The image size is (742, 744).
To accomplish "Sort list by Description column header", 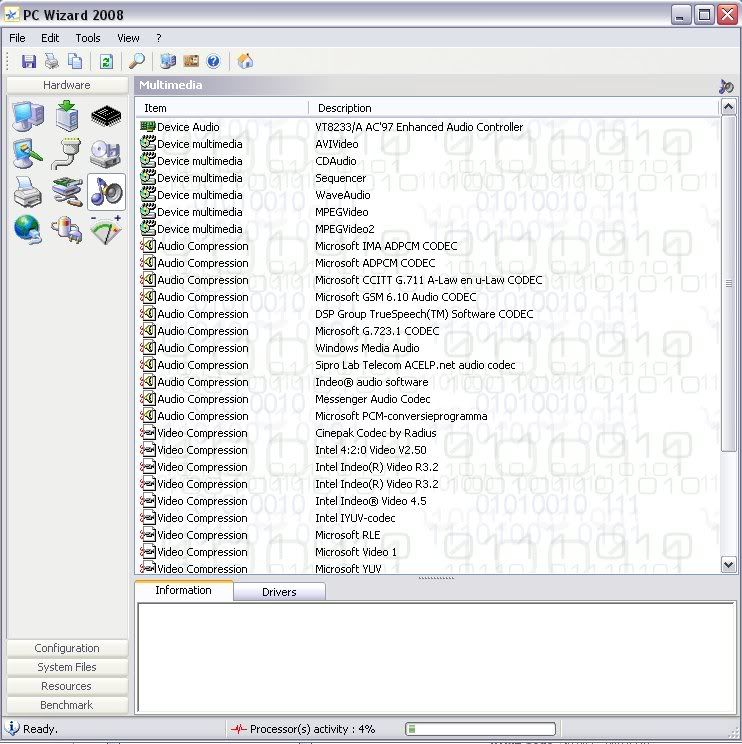I will coord(514,108).
